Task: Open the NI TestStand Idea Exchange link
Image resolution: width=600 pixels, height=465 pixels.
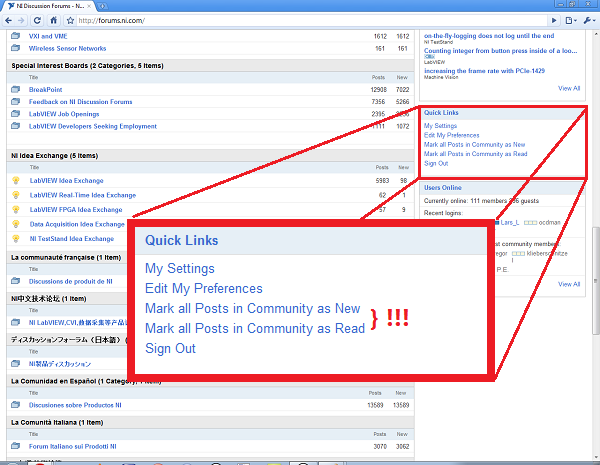Action: [x=72, y=239]
